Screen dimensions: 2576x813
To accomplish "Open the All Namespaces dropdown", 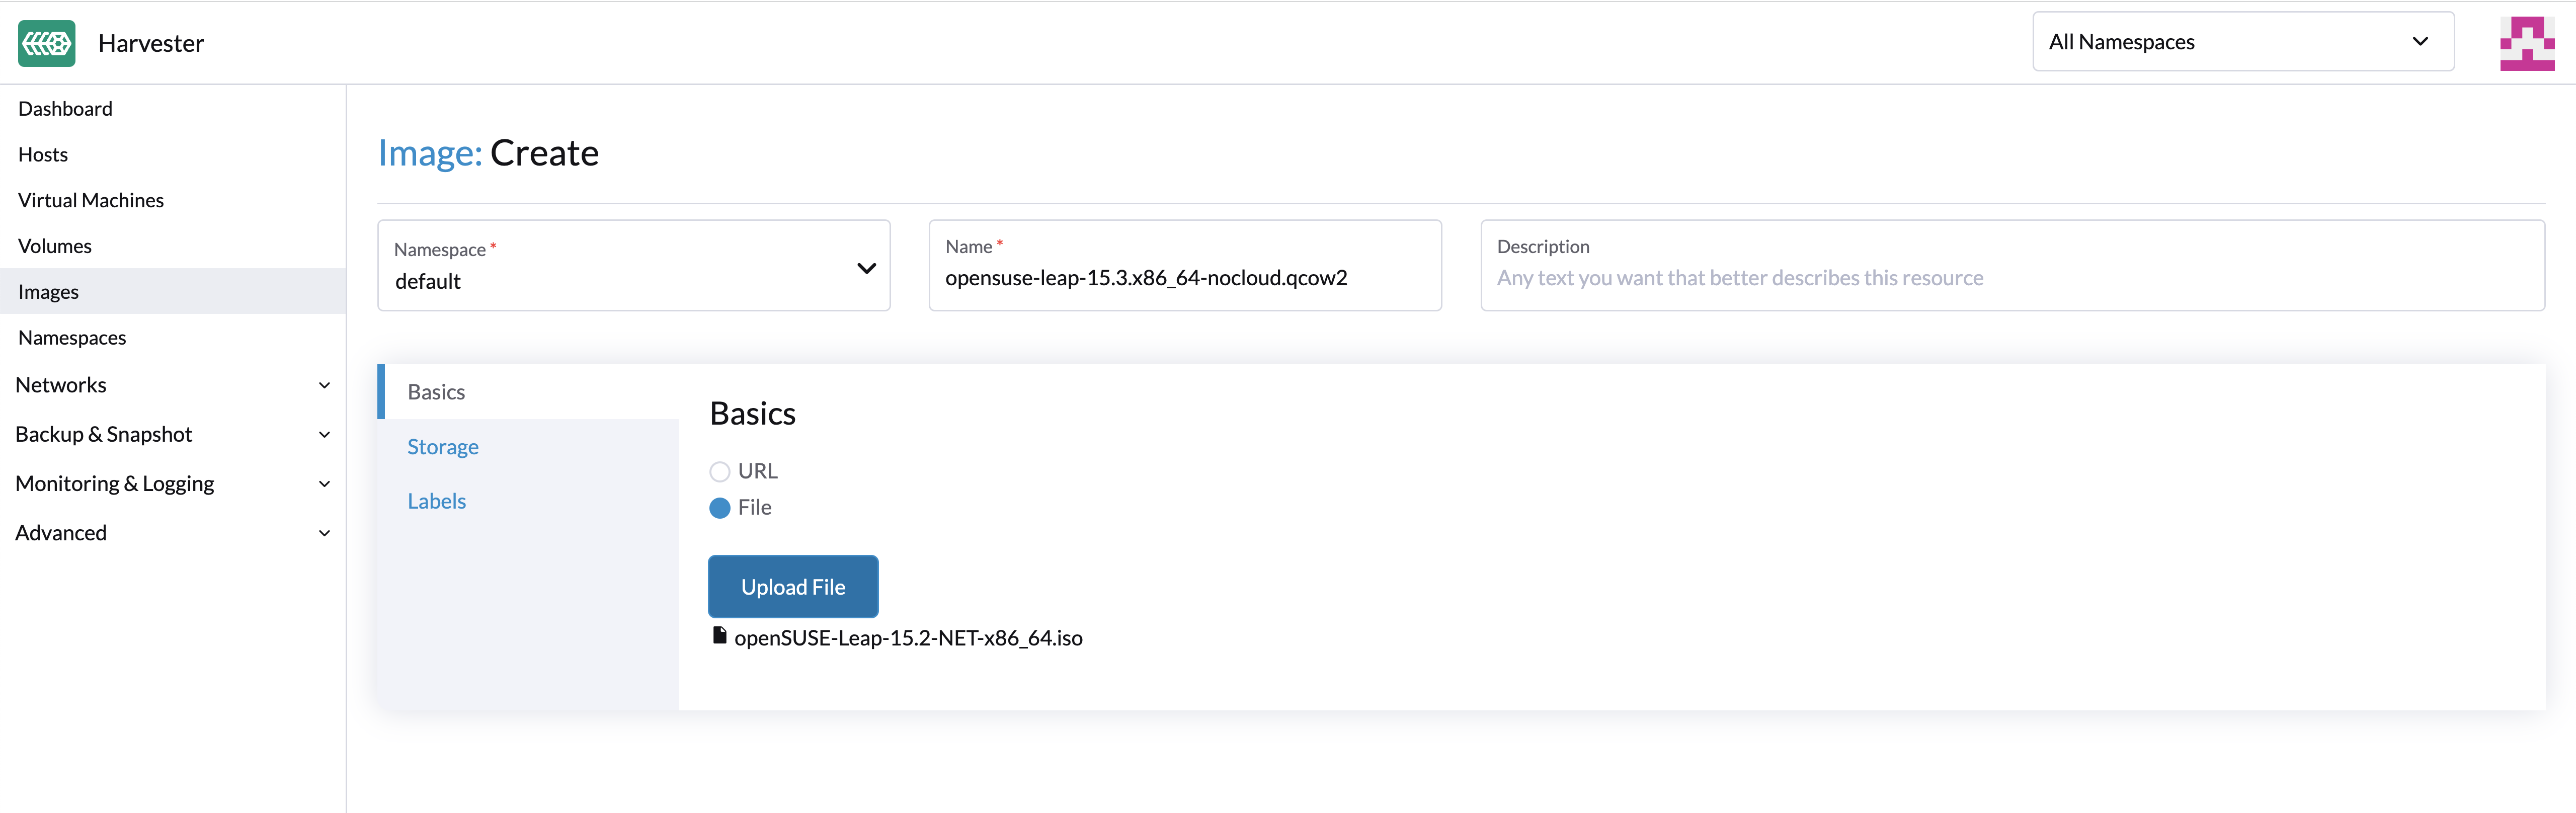I will (2242, 42).
